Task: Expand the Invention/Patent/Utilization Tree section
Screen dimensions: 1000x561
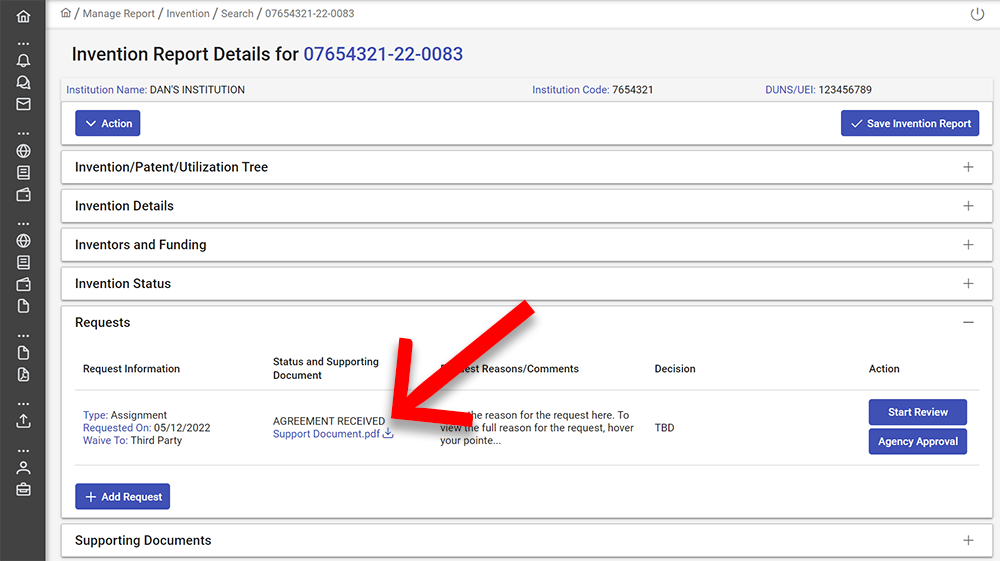Action: (967, 167)
